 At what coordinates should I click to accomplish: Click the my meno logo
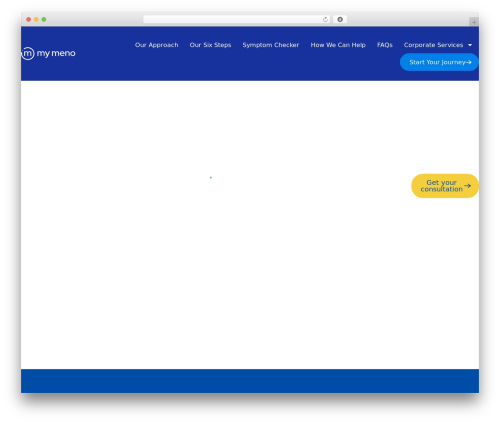click(49, 53)
